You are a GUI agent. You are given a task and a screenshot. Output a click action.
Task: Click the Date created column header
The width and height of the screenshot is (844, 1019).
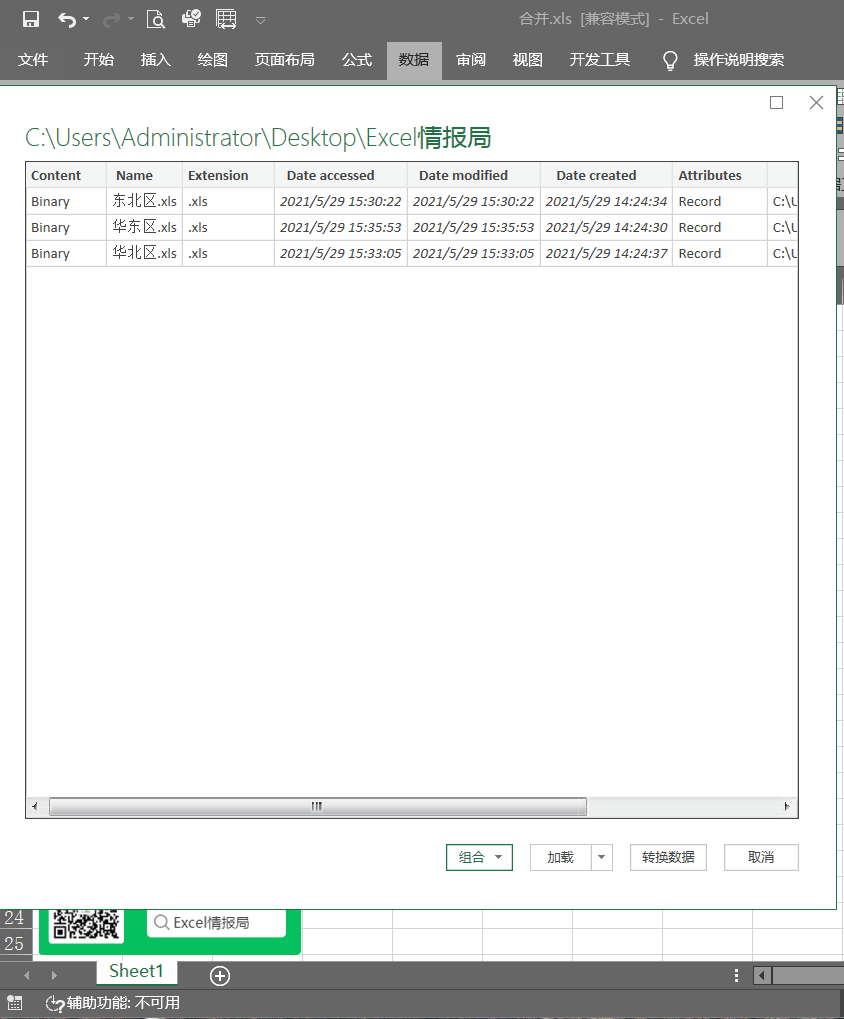[x=606, y=175]
